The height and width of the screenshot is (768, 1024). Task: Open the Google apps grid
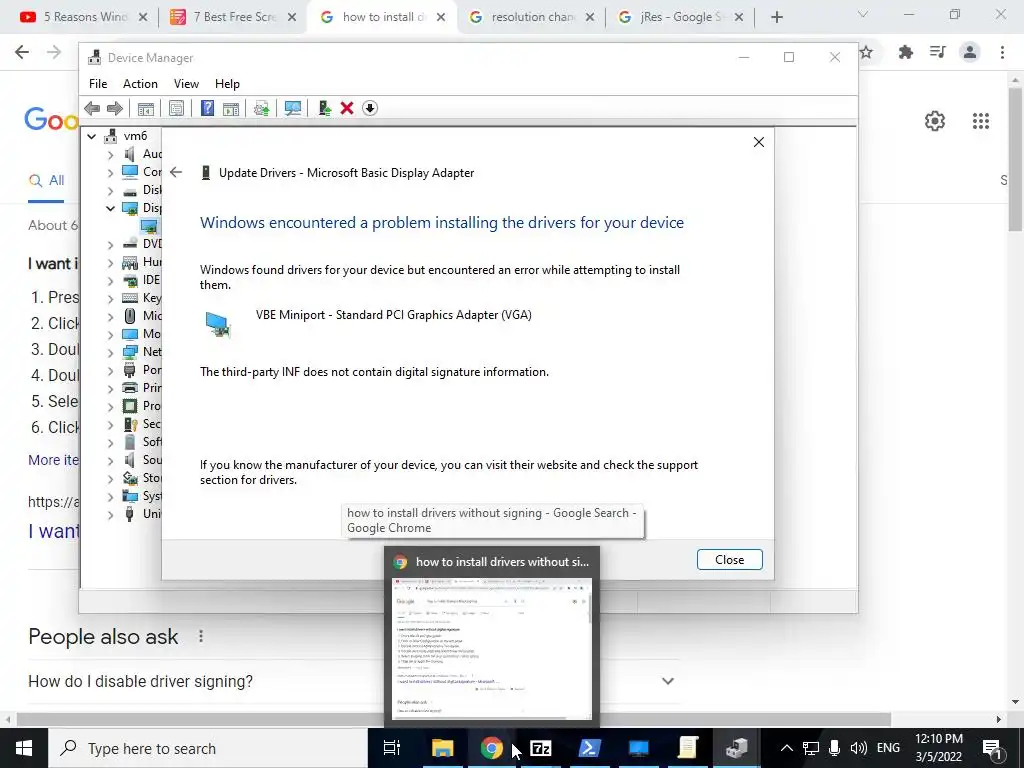[x=981, y=121]
